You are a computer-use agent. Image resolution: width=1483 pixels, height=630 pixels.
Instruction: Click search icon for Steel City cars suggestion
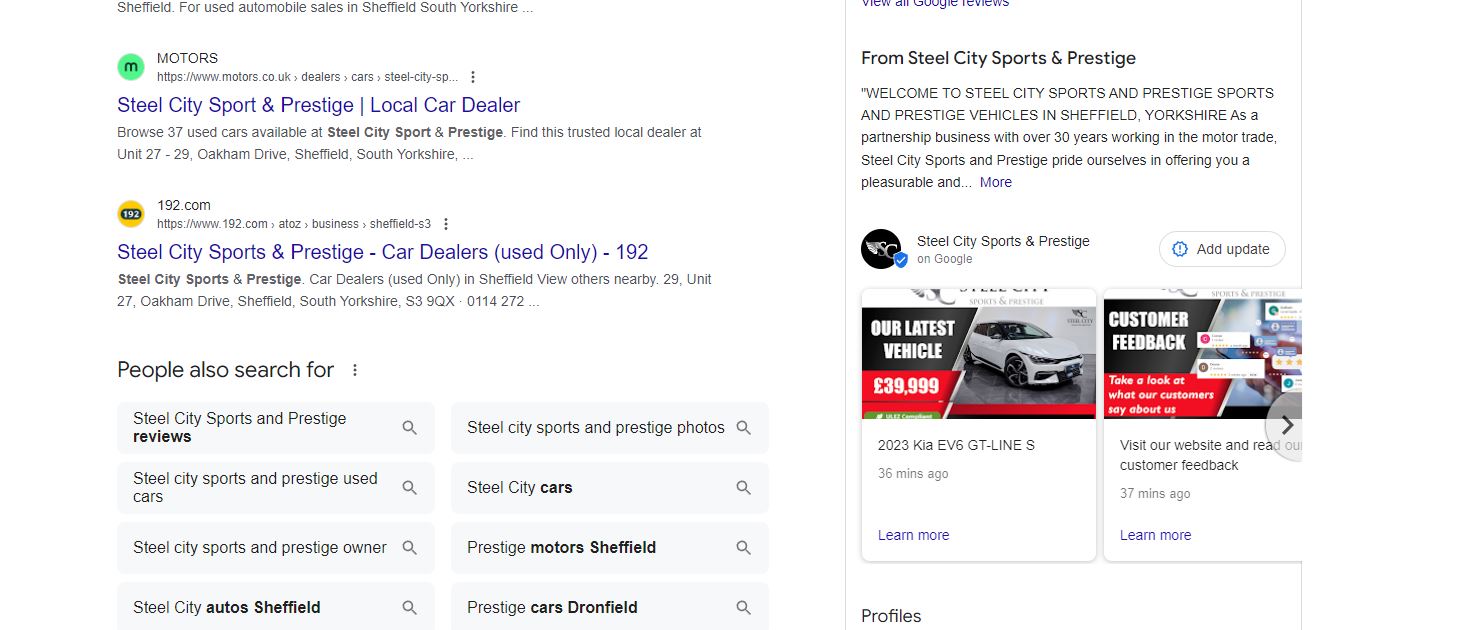(743, 488)
